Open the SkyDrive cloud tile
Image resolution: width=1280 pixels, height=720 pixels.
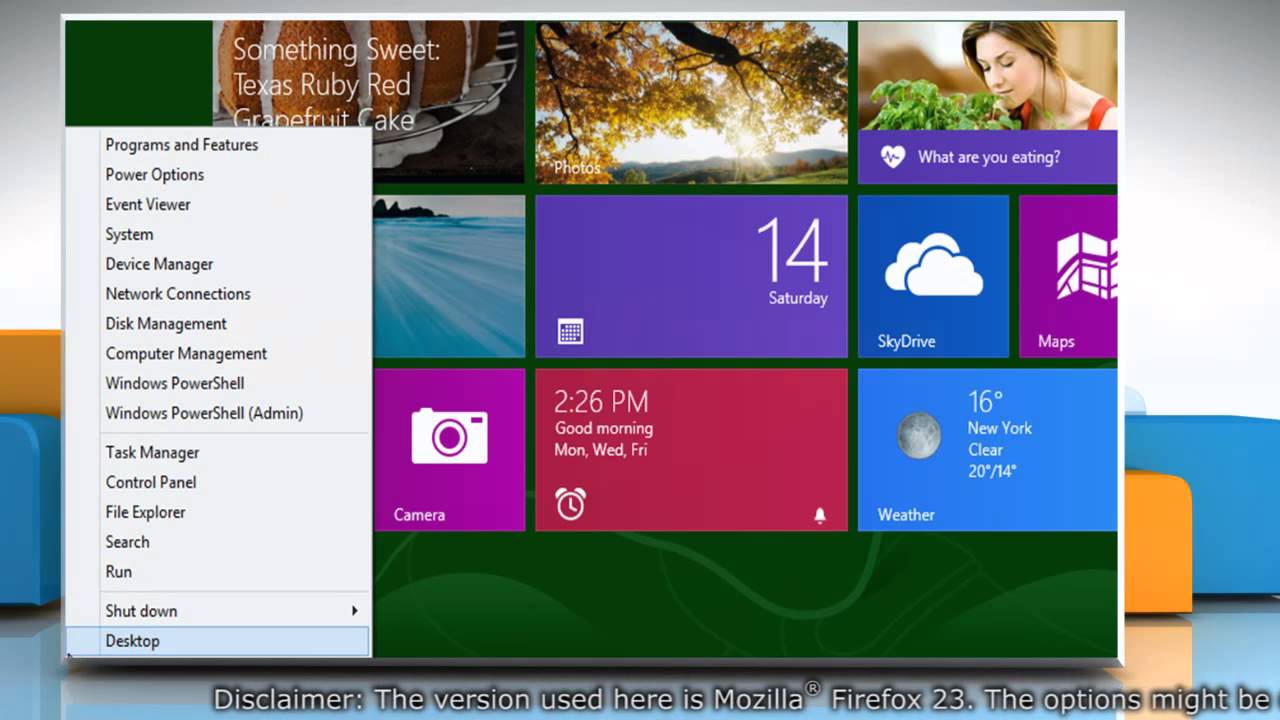(933, 276)
